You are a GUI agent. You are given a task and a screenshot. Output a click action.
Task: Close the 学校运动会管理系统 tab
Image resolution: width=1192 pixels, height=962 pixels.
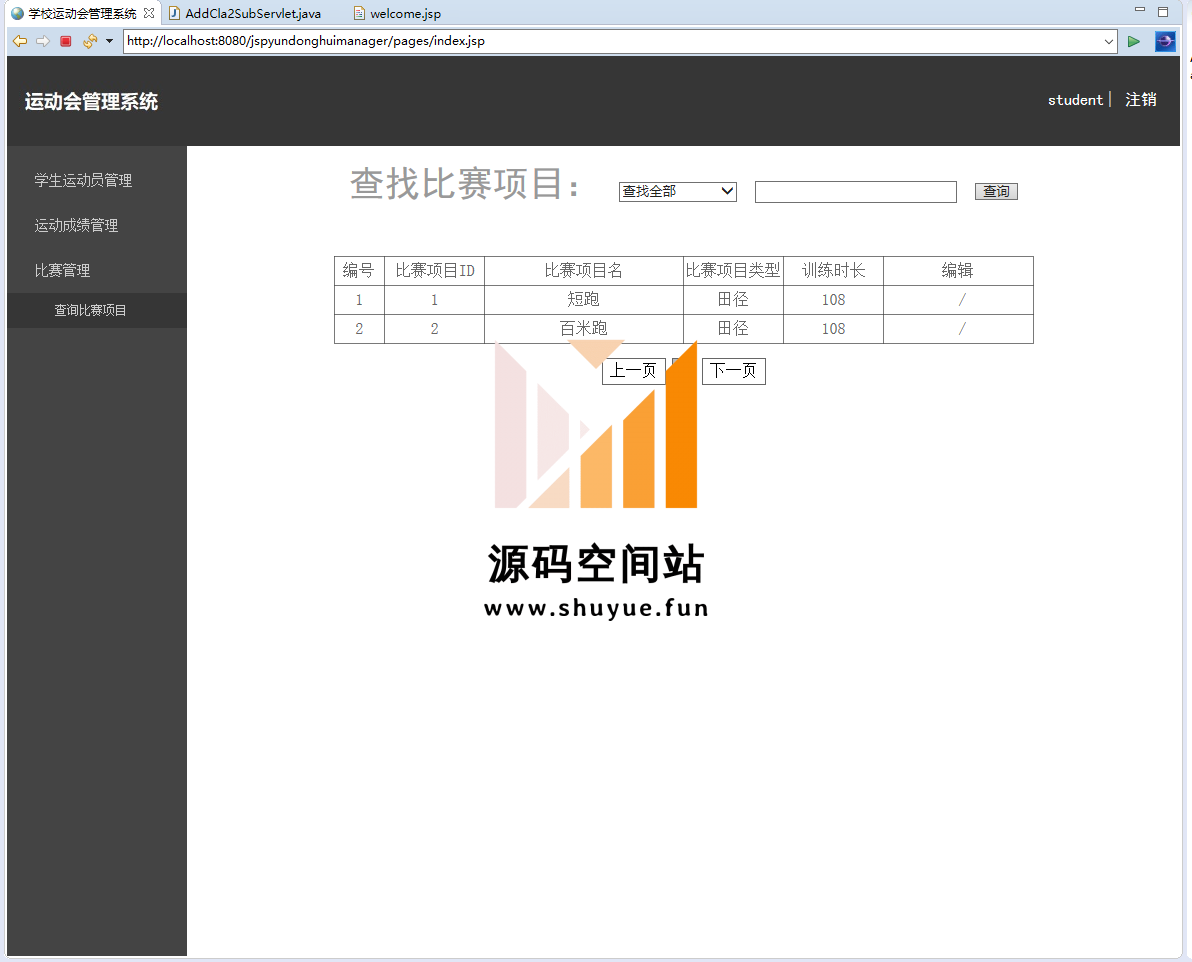point(149,13)
